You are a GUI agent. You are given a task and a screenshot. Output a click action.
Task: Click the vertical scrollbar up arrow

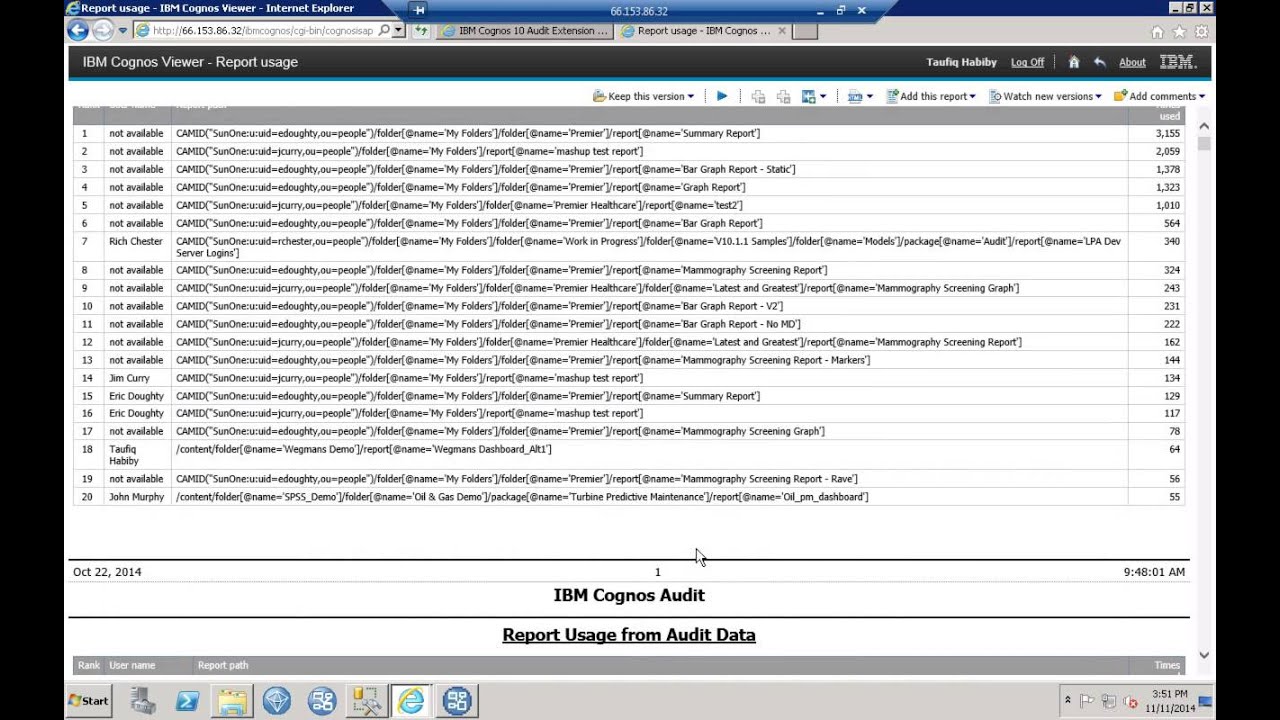1204,126
